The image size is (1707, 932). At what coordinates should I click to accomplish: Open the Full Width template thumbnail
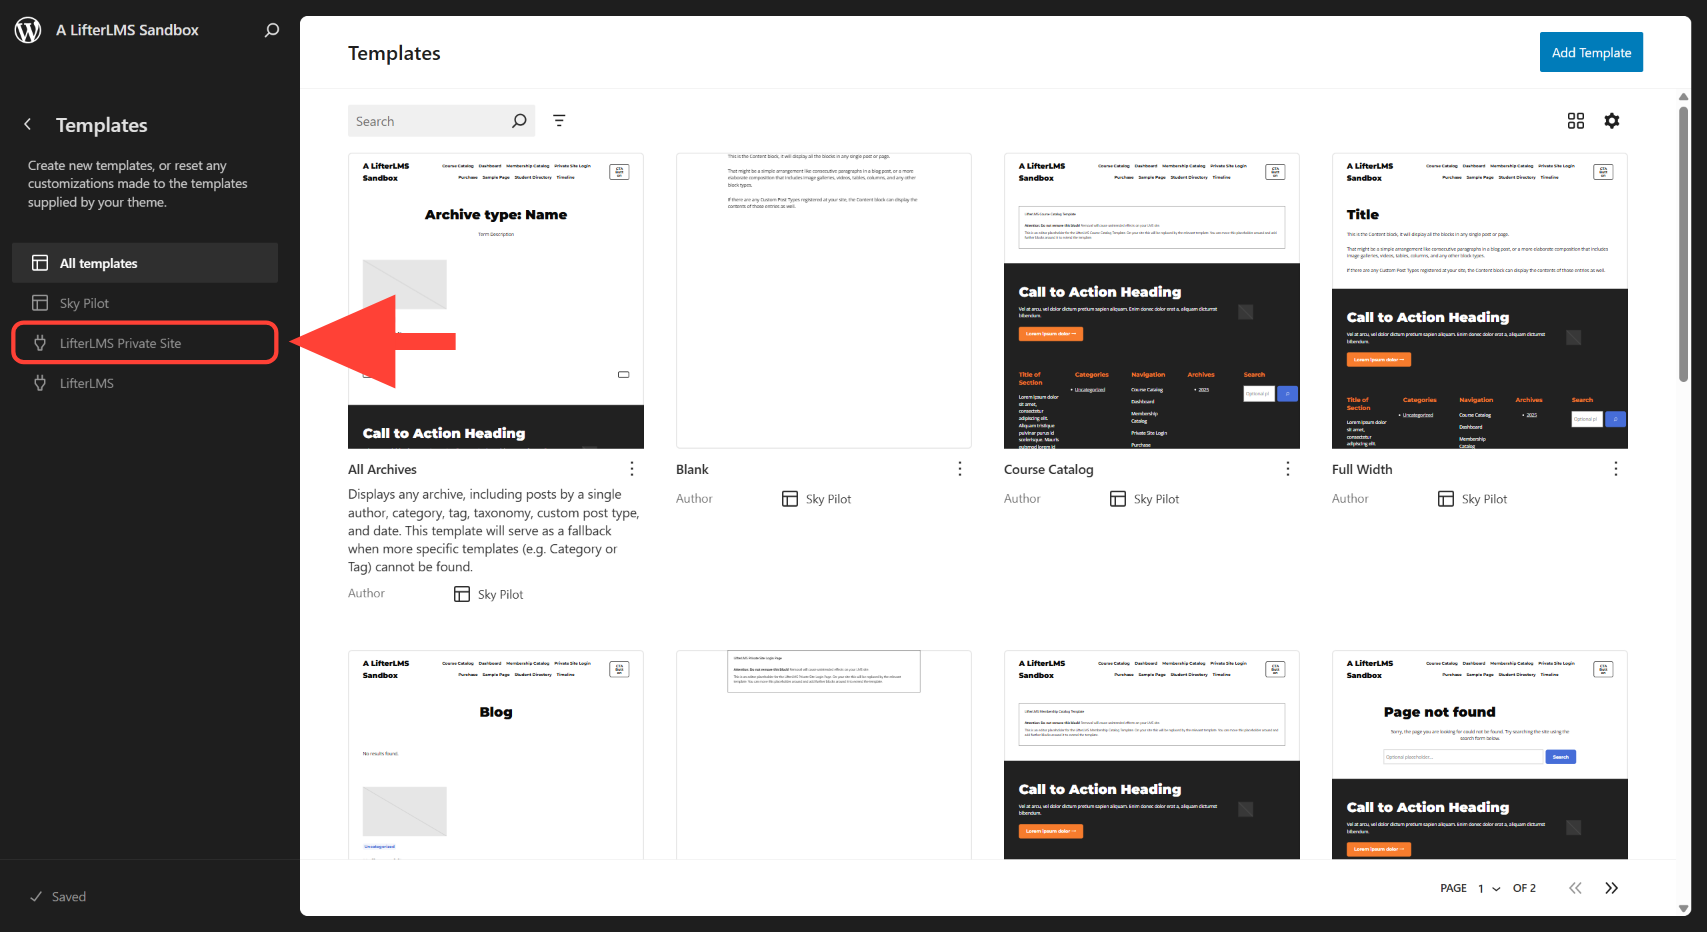coord(1479,301)
